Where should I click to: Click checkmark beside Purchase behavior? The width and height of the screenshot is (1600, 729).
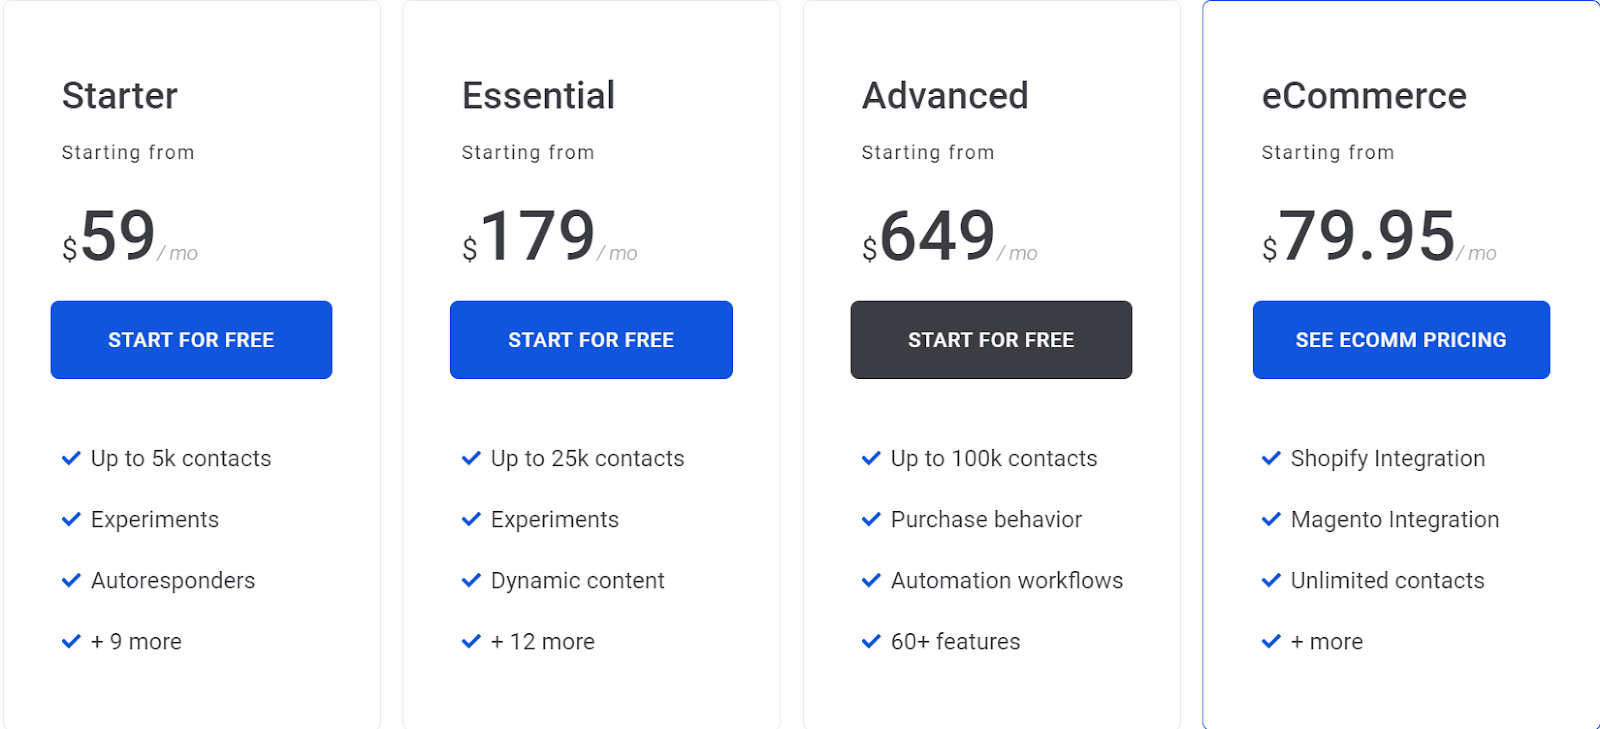(x=871, y=519)
